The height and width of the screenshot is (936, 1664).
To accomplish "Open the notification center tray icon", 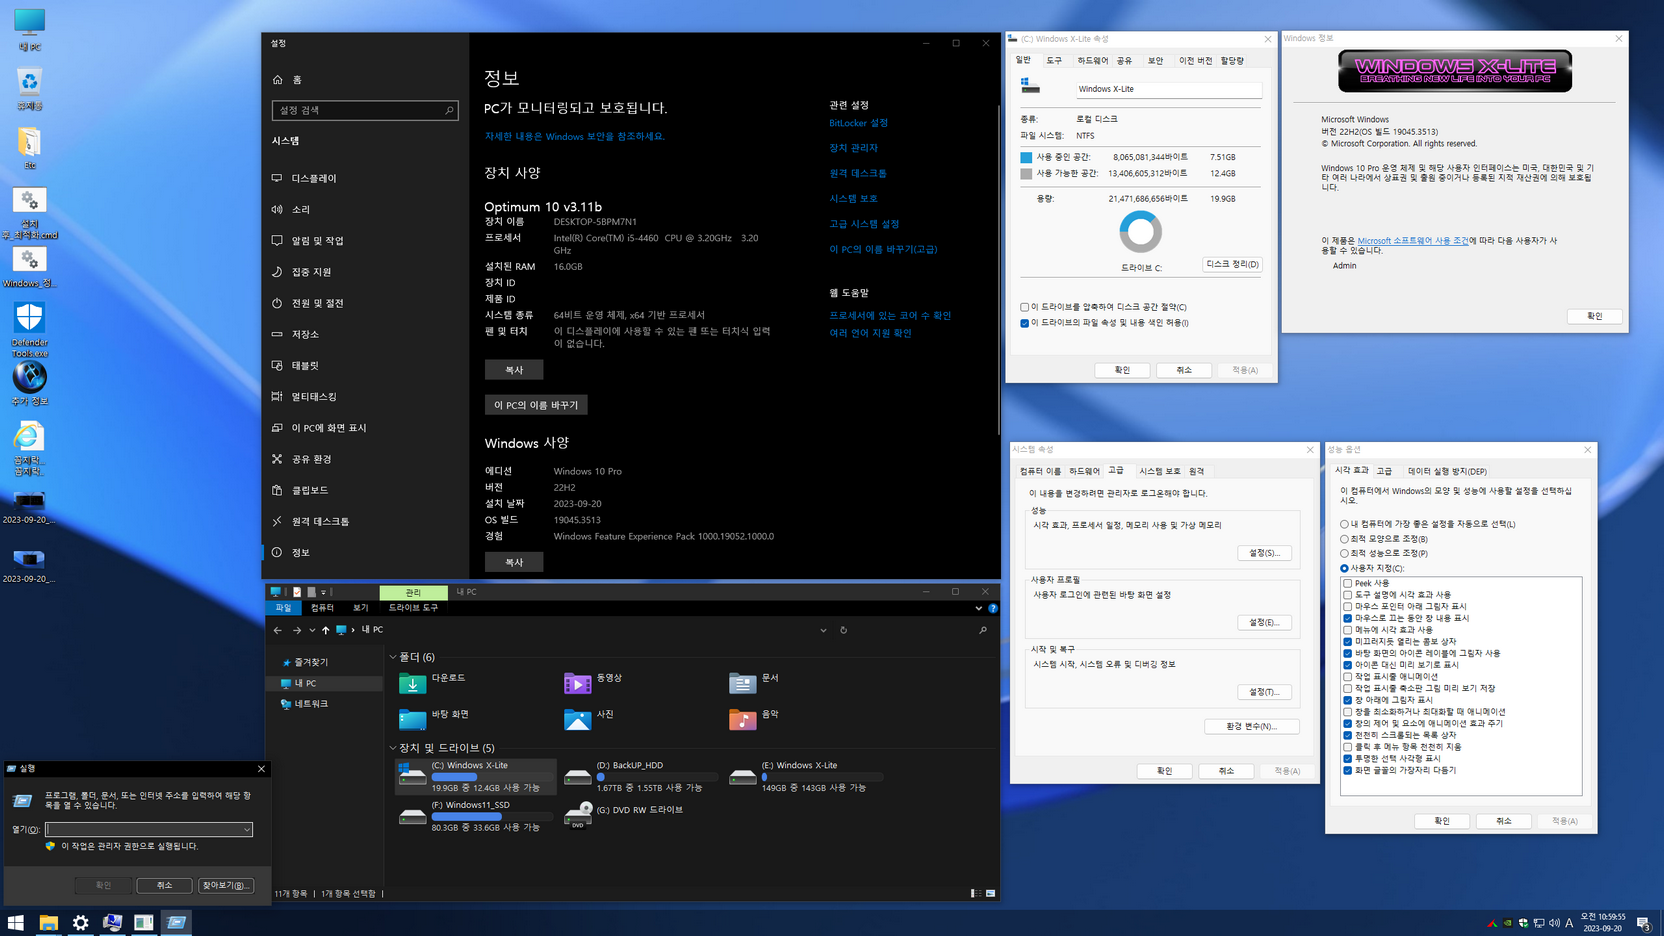I will pyautogui.click(x=1643, y=923).
